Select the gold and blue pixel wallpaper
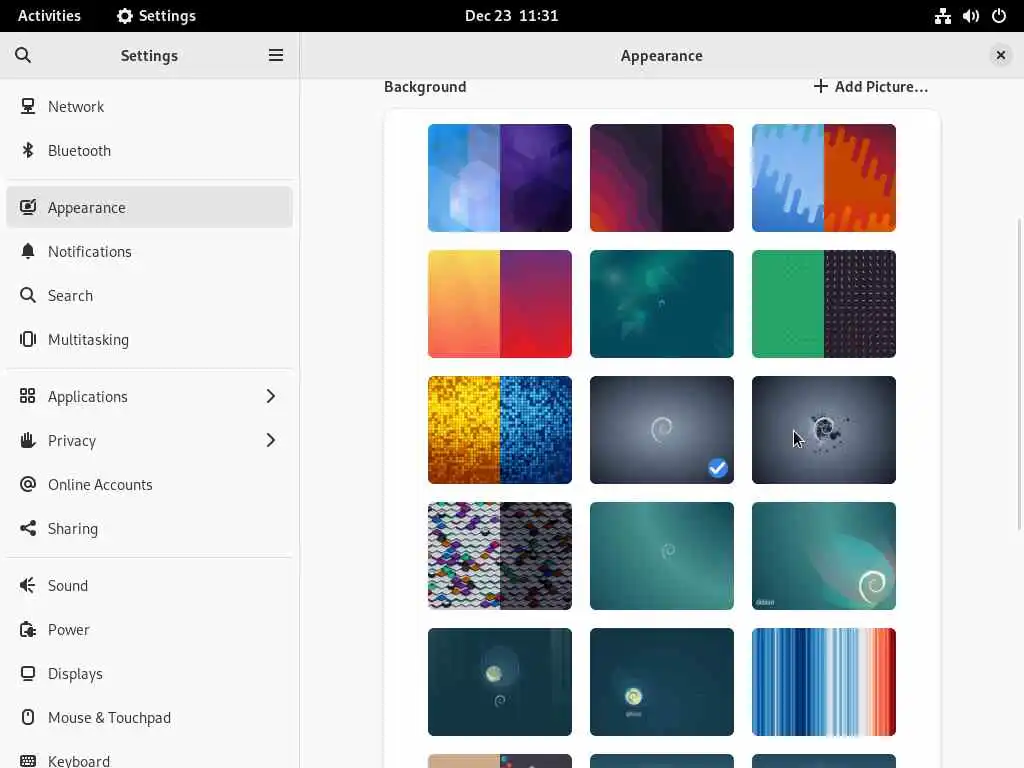Viewport: 1024px width, 768px height. (500, 430)
